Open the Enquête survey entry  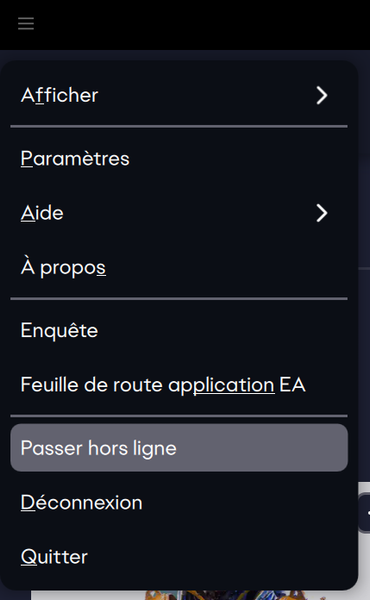pos(179,330)
